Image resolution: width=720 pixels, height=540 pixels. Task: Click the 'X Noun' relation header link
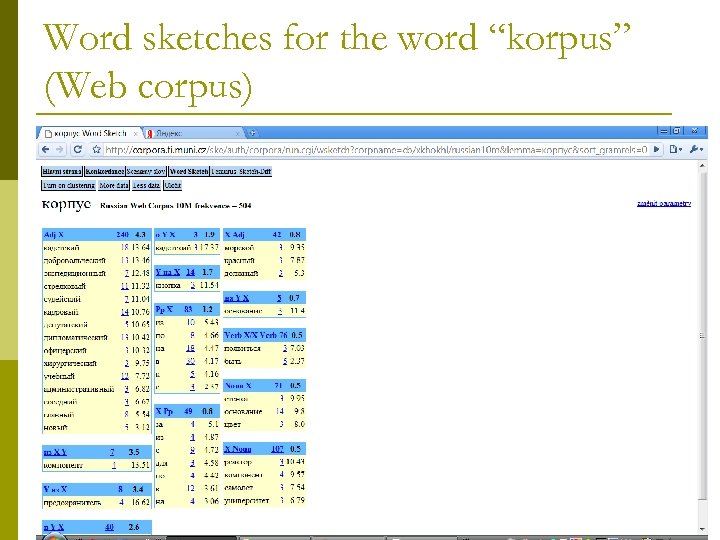(x=237, y=449)
